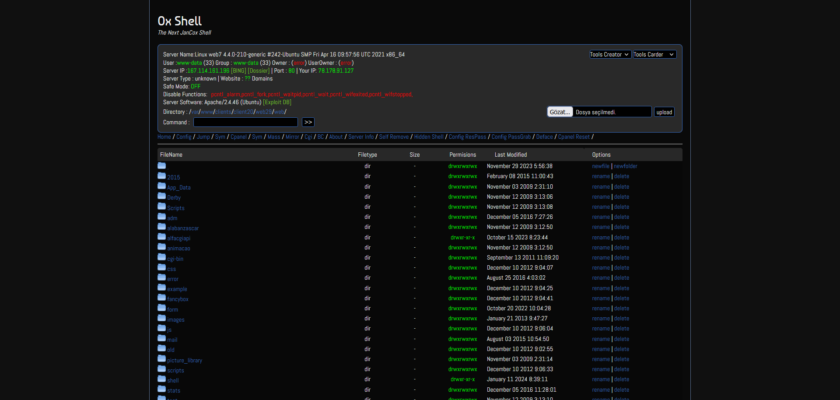
Task: Click the Derby folder icon
Action: coord(162,196)
